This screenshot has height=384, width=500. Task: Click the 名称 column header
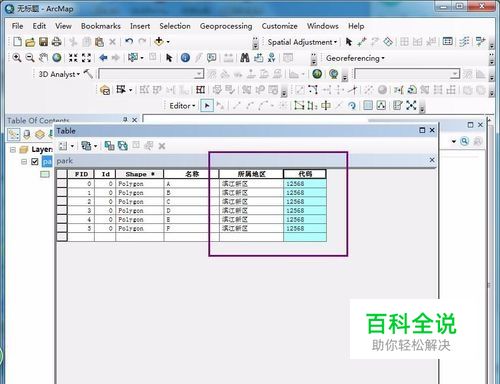[192, 174]
